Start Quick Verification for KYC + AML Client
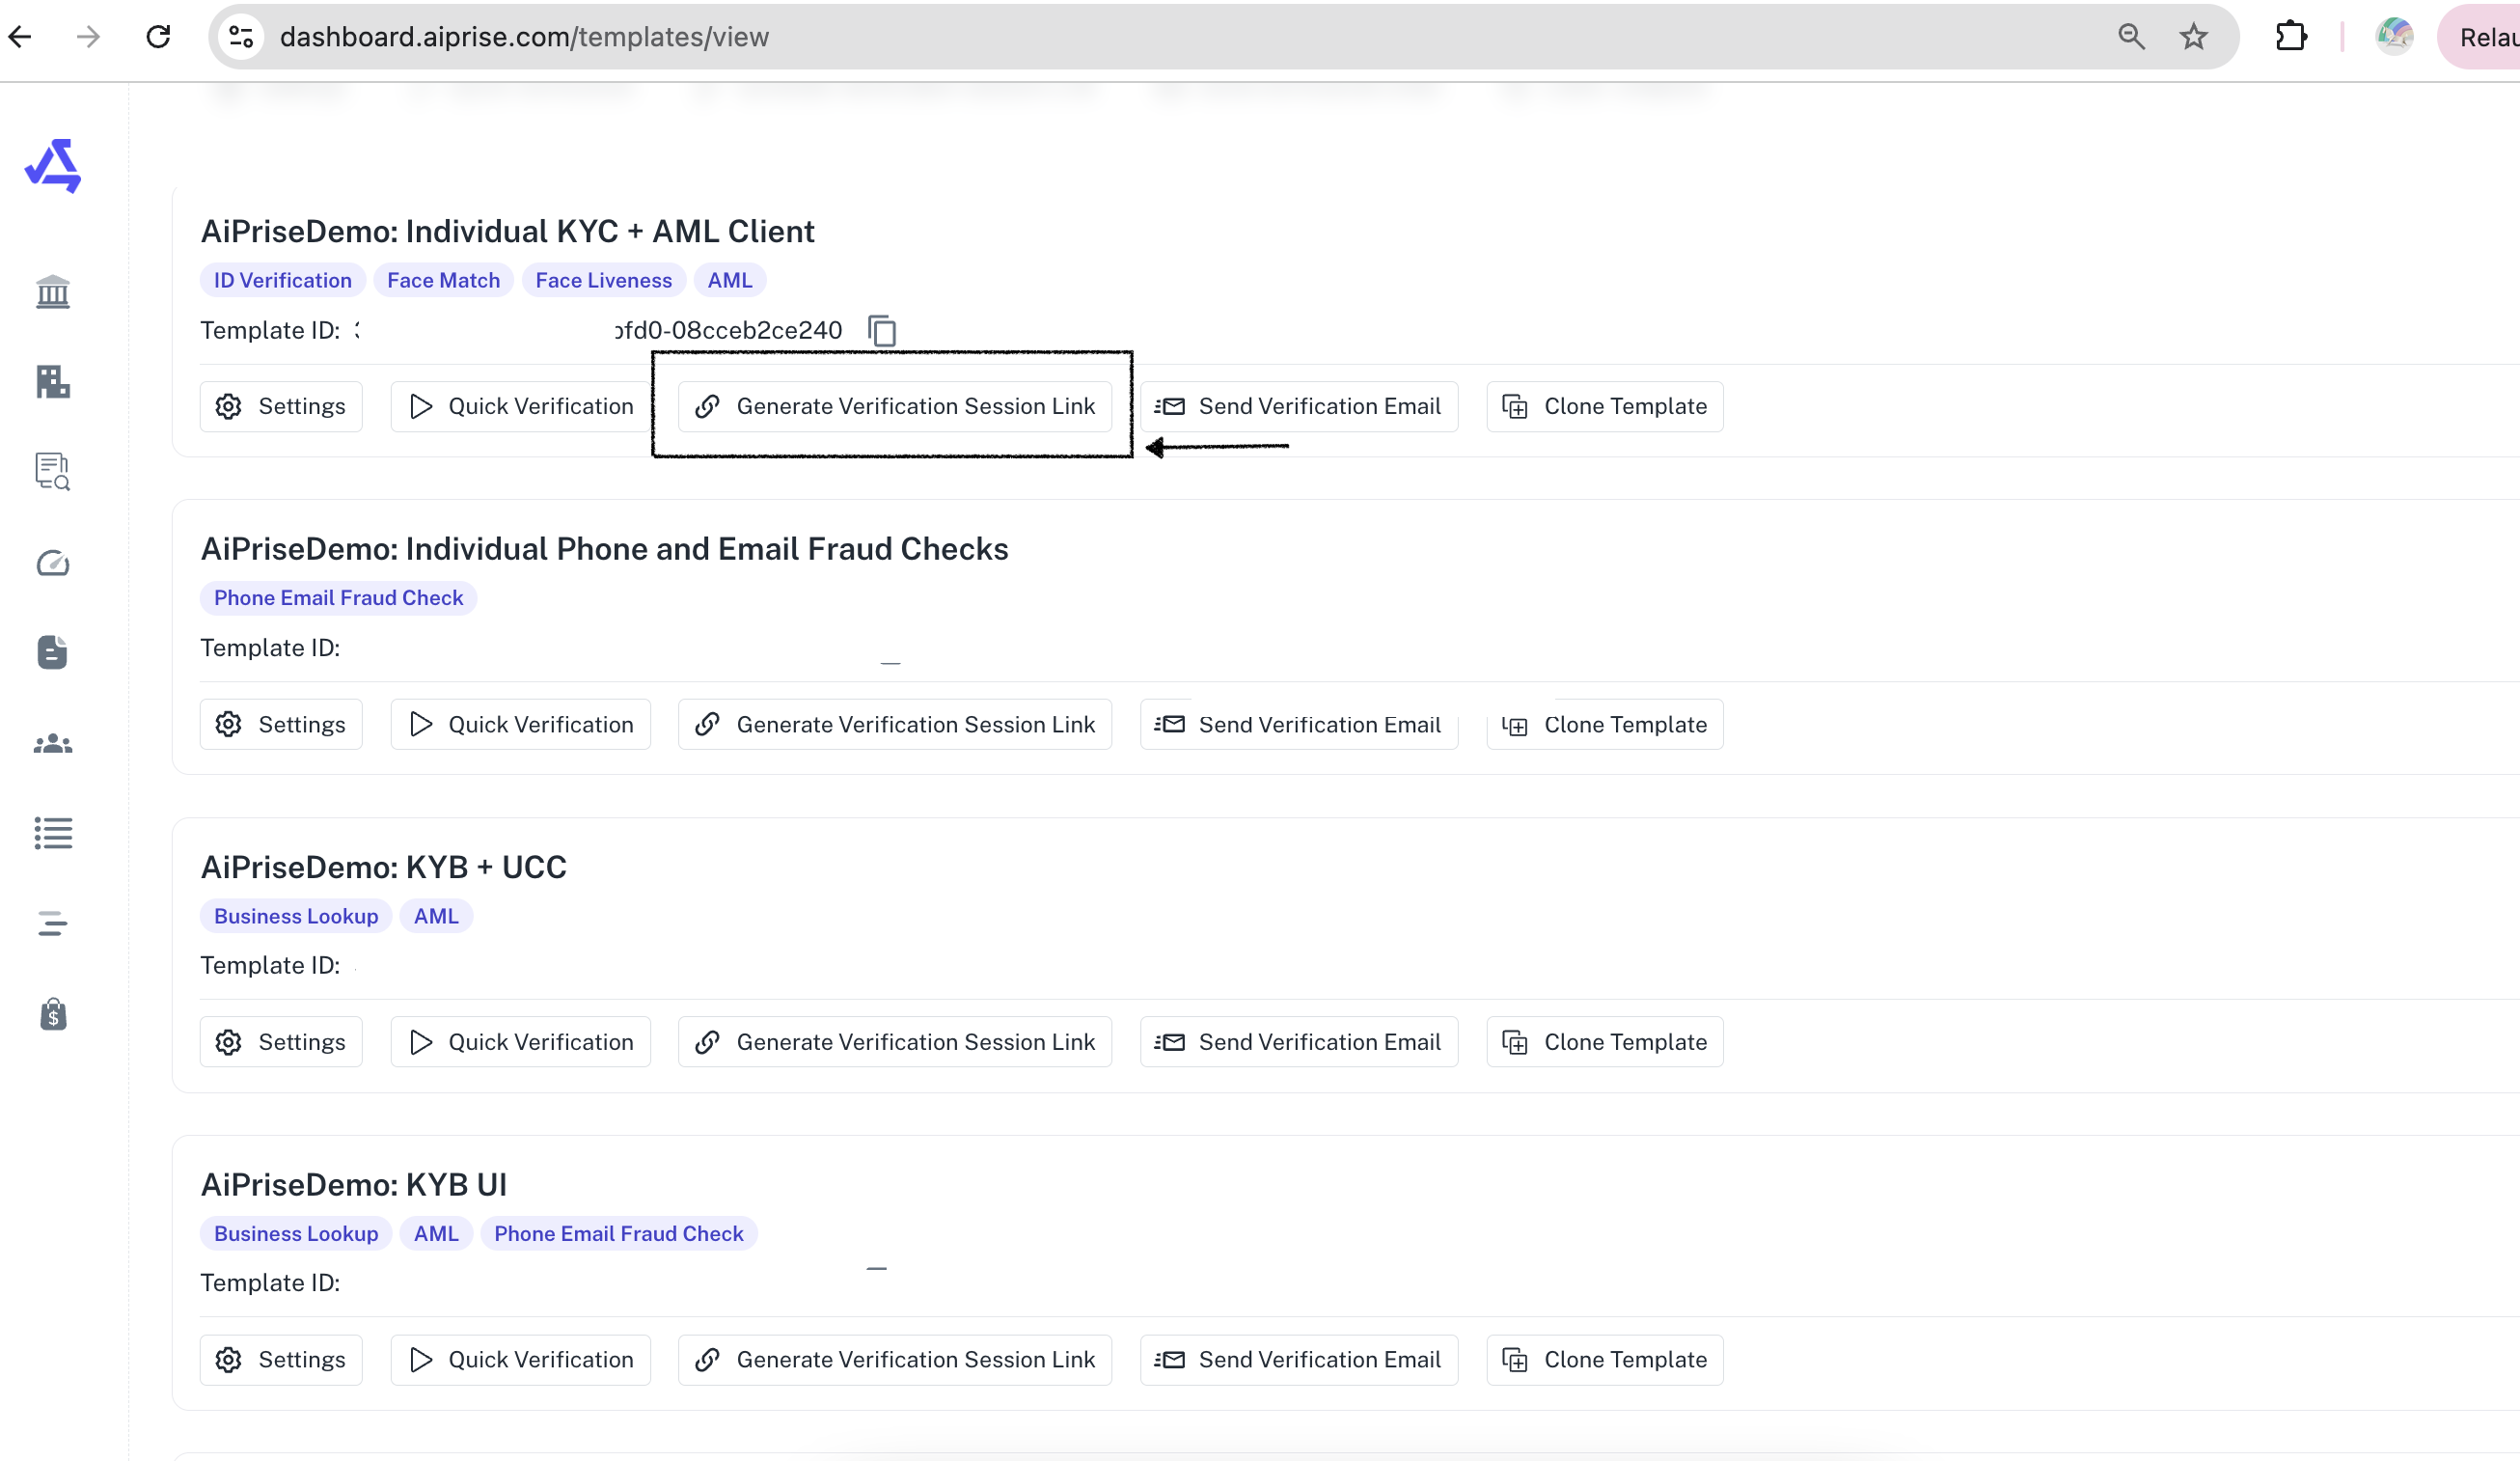This screenshot has height=1461, width=2520. 520,406
